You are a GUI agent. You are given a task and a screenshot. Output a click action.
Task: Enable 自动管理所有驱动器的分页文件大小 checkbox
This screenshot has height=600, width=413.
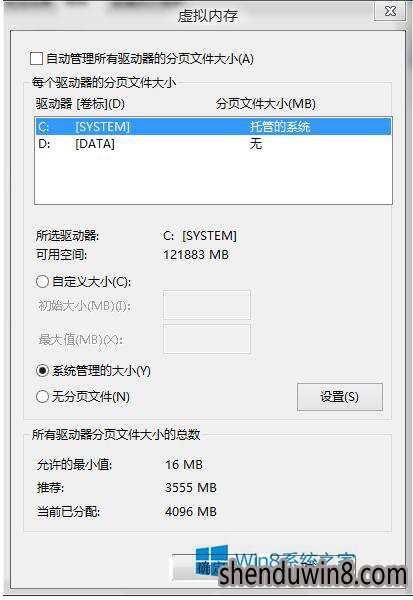(x=36, y=59)
